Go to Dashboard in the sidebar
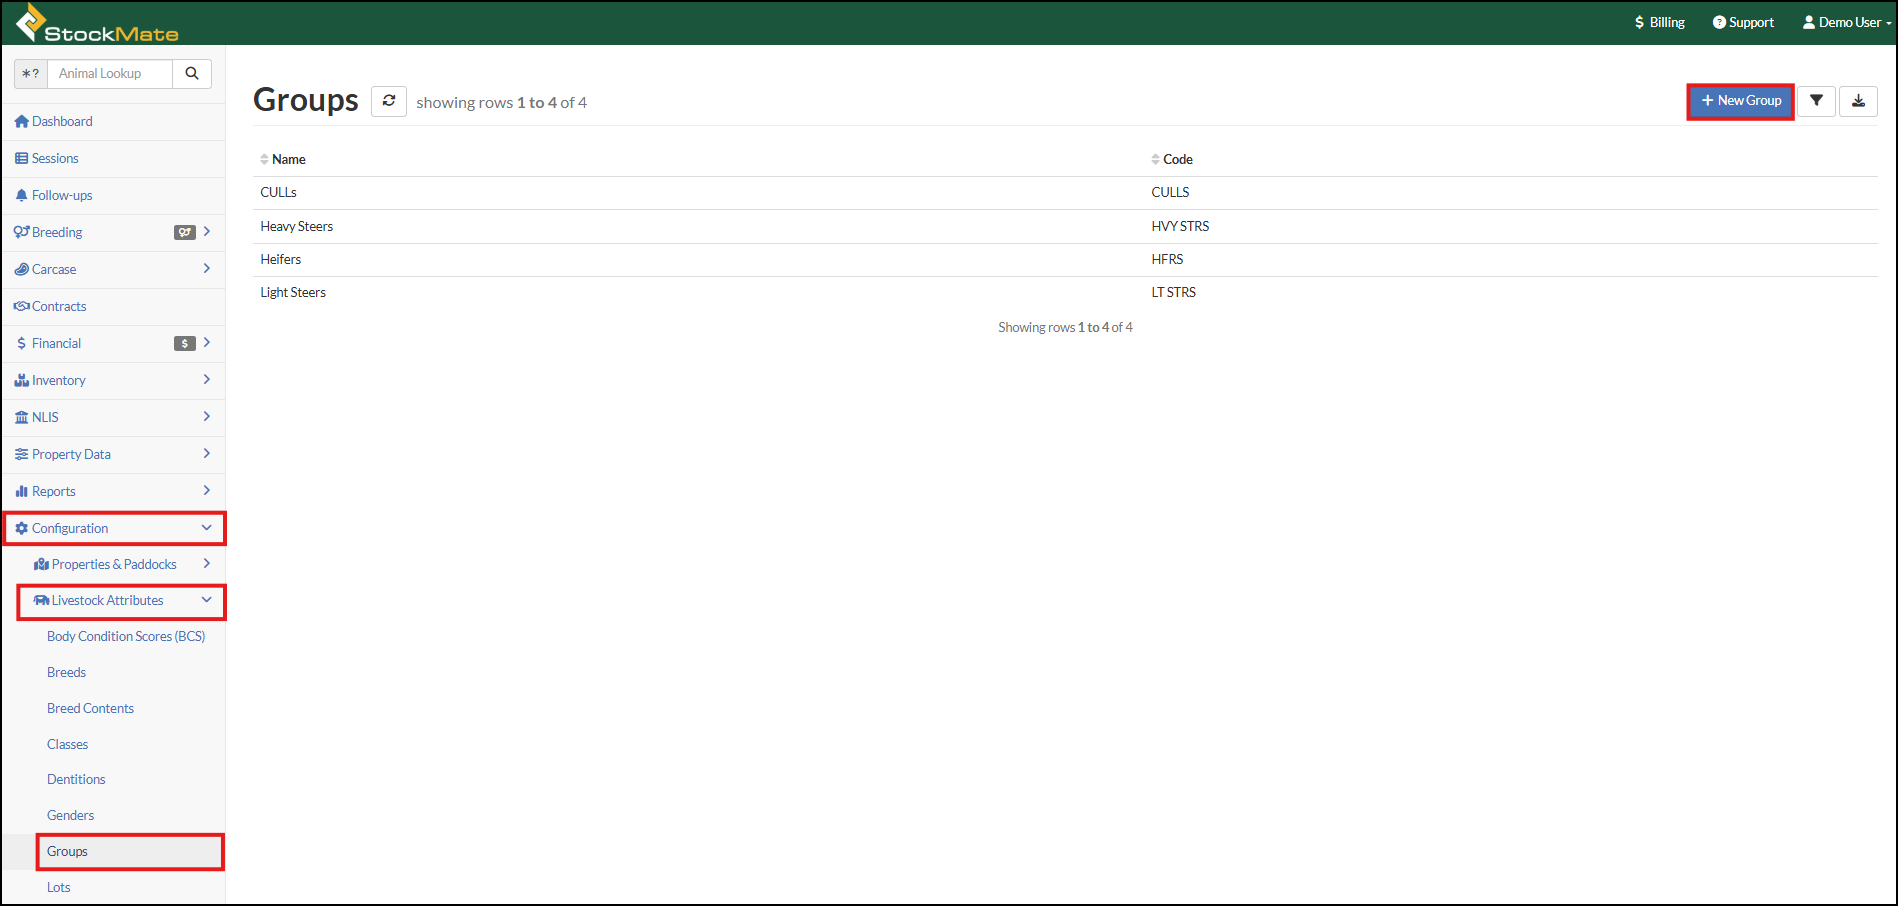The height and width of the screenshot is (906, 1898). click(x=62, y=121)
